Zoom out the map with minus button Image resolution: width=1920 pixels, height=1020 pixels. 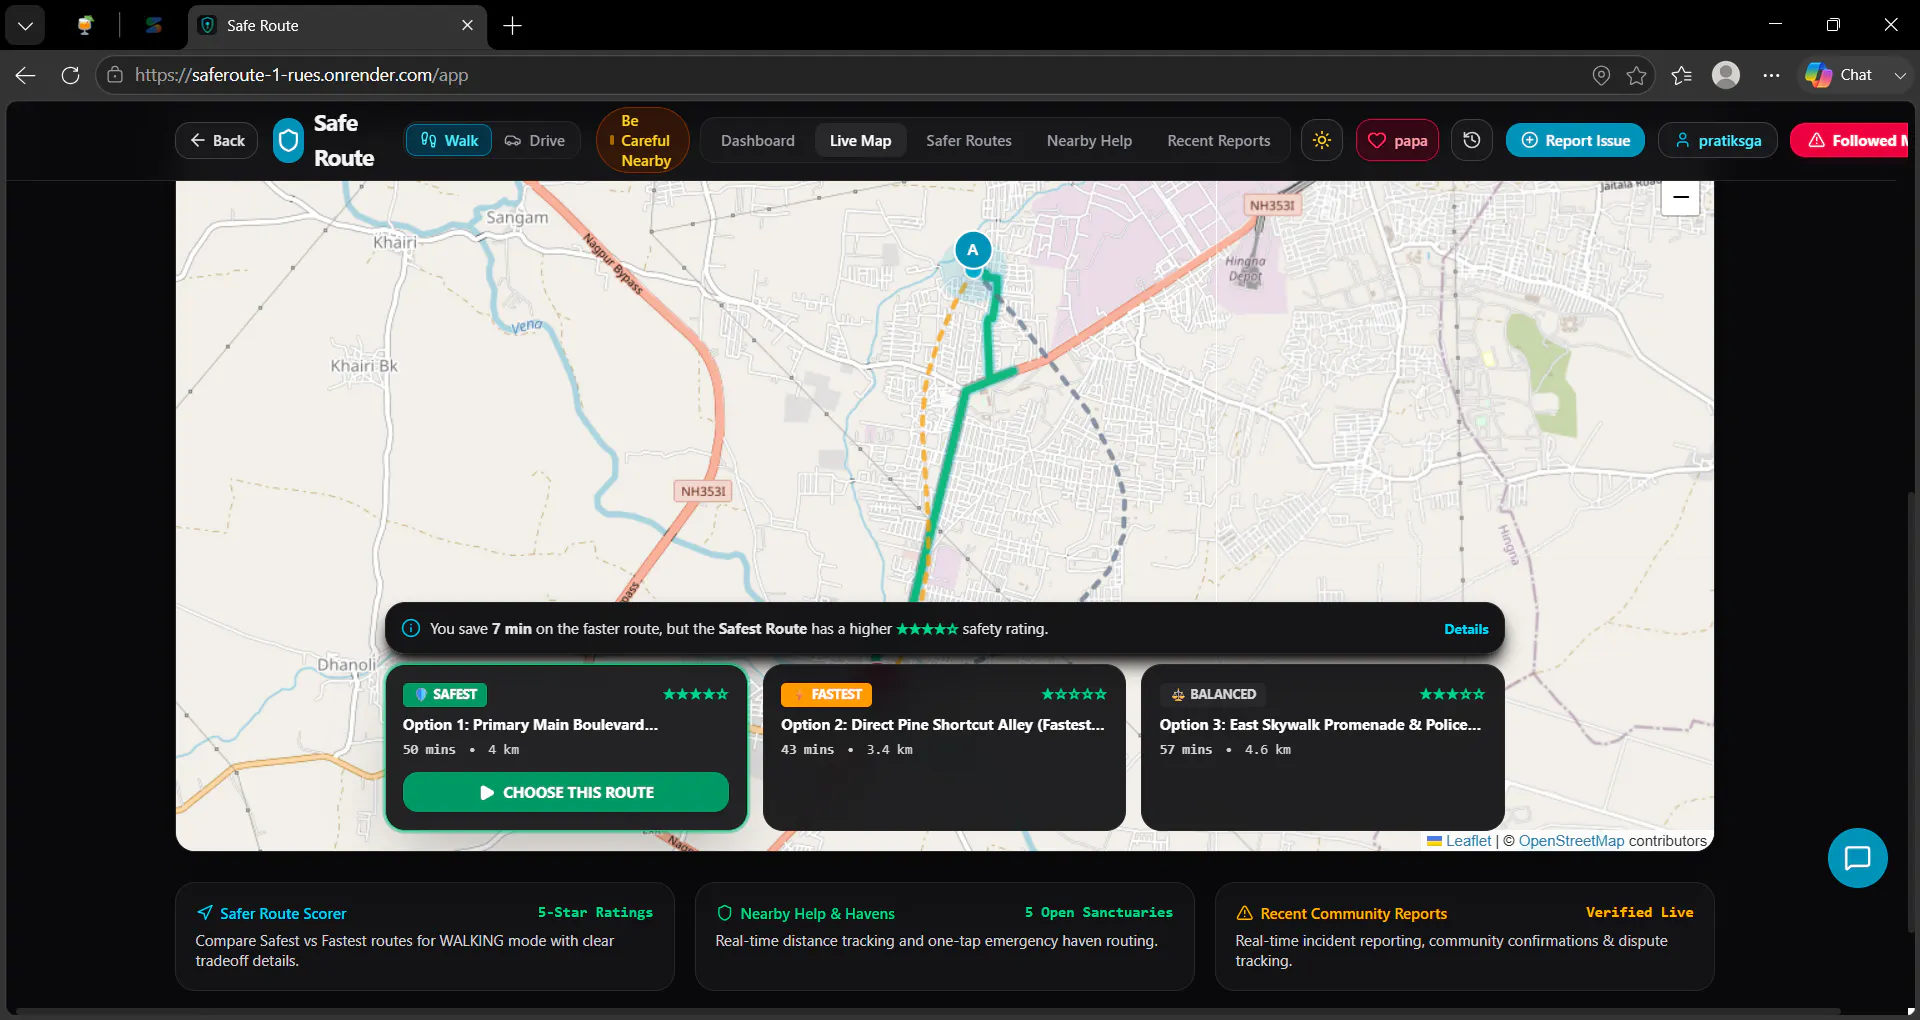click(1681, 197)
